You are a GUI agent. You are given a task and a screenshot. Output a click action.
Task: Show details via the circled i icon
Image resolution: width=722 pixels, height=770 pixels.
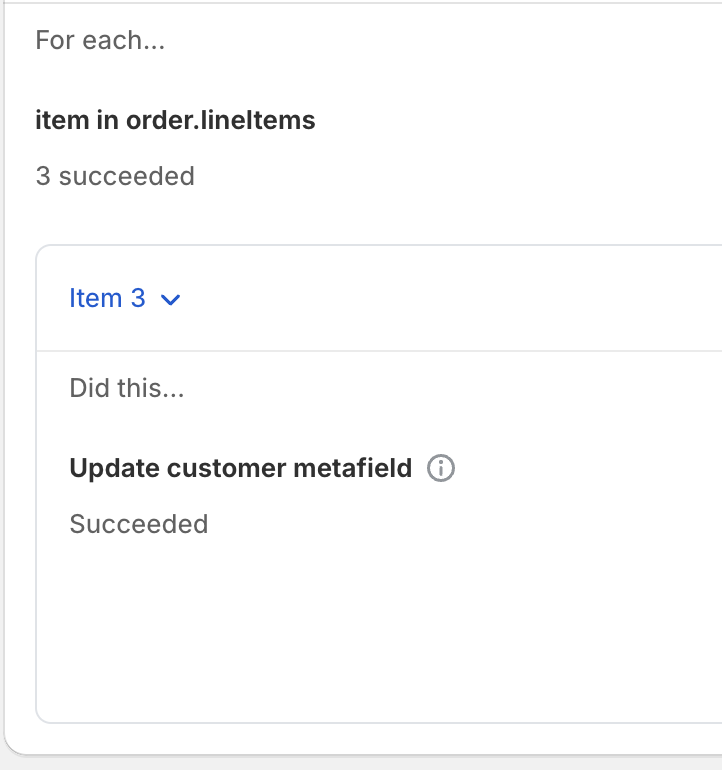(x=441, y=468)
